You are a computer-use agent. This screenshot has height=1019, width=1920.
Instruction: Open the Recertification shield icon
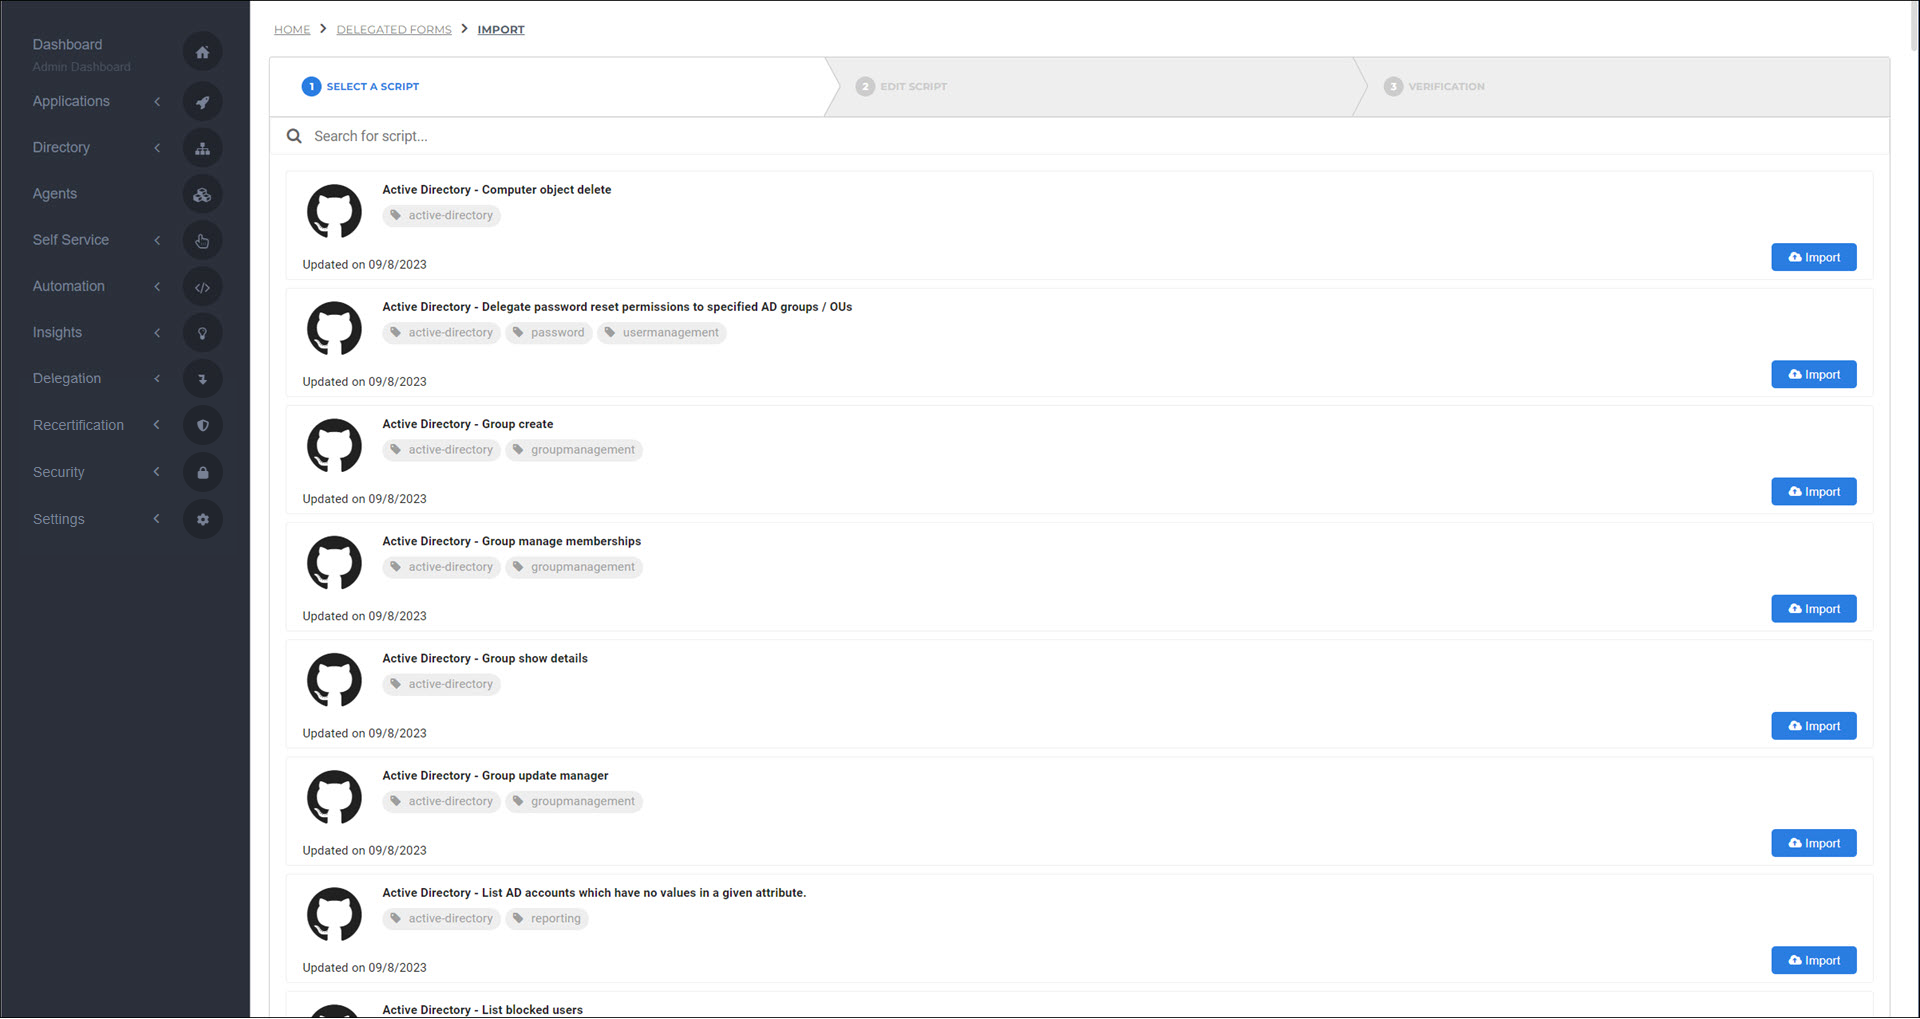(x=203, y=424)
